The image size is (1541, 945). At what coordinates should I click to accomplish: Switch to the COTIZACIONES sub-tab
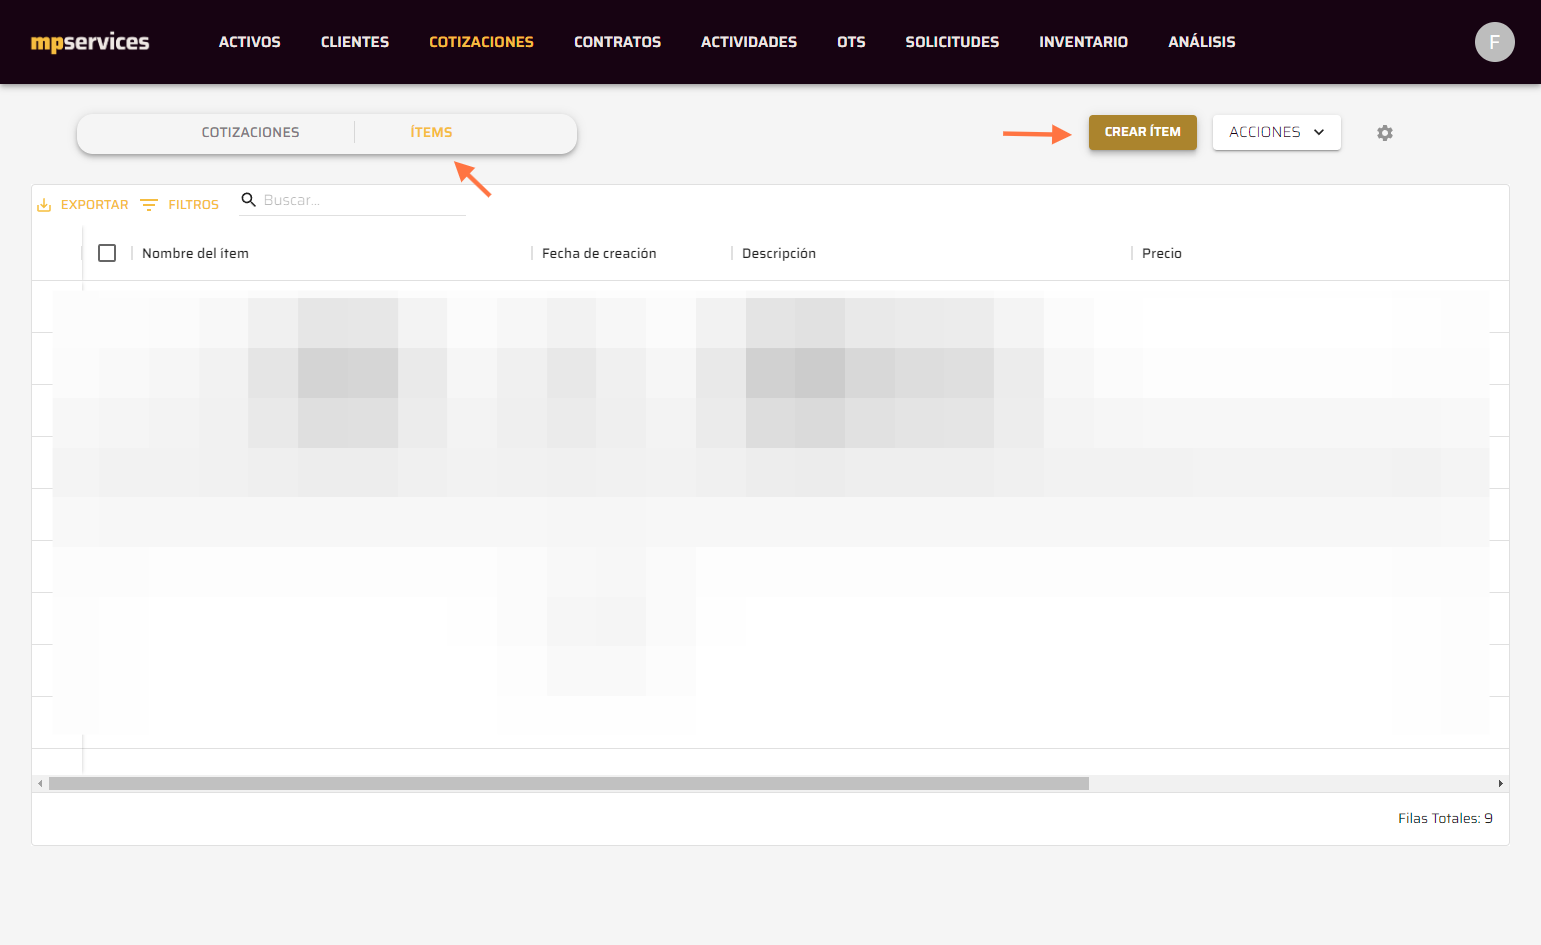point(251,133)
